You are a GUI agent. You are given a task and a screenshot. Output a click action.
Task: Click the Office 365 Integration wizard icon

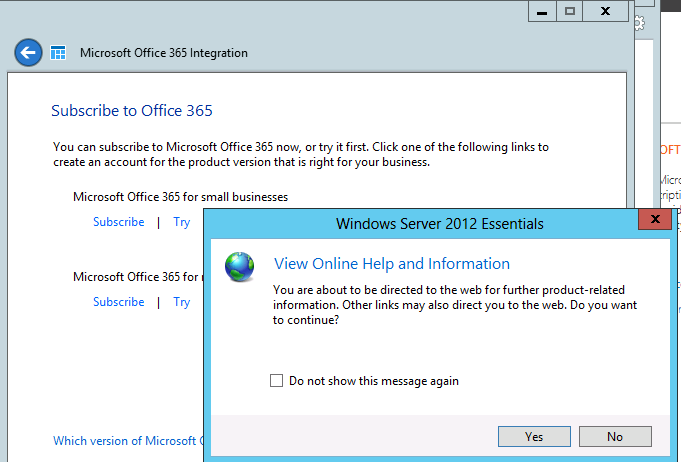pos(58,53)
